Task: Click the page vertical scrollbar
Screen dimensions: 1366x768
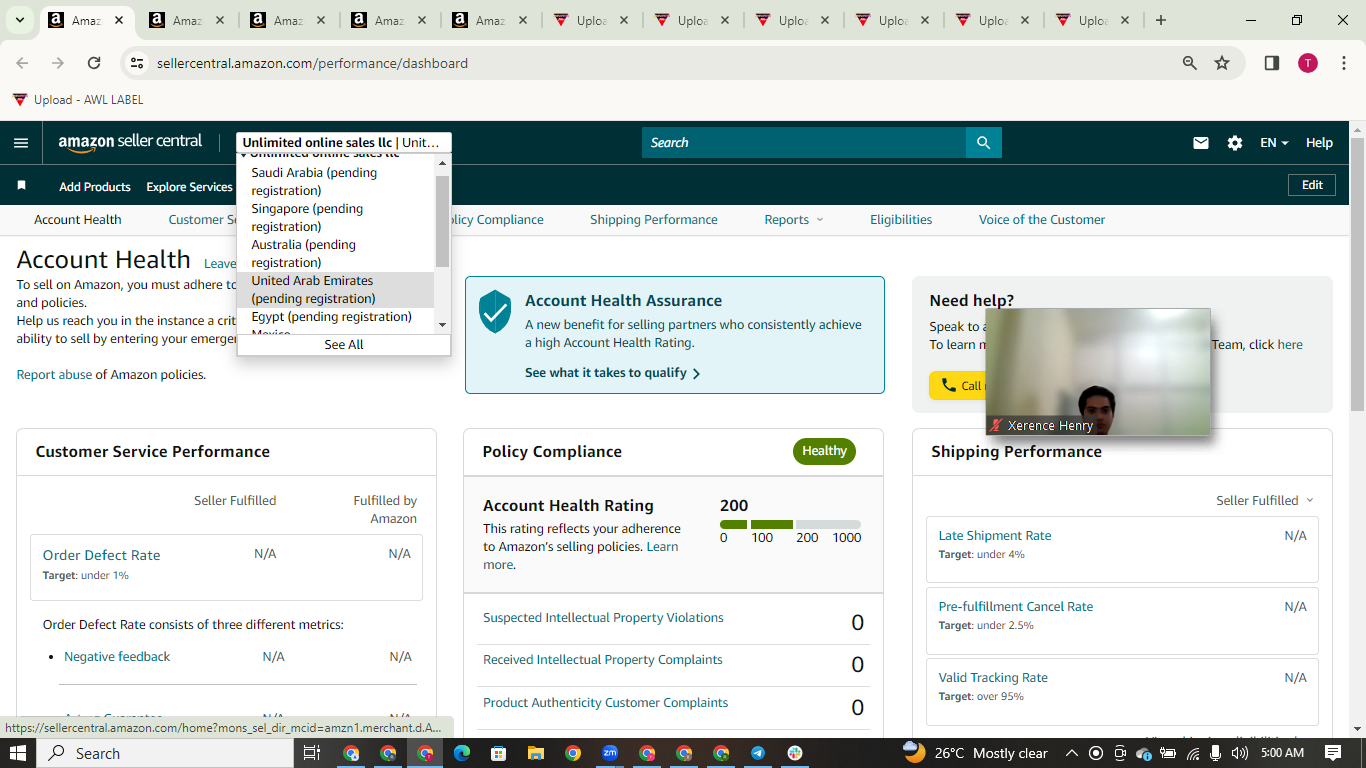Action: 1357,274
